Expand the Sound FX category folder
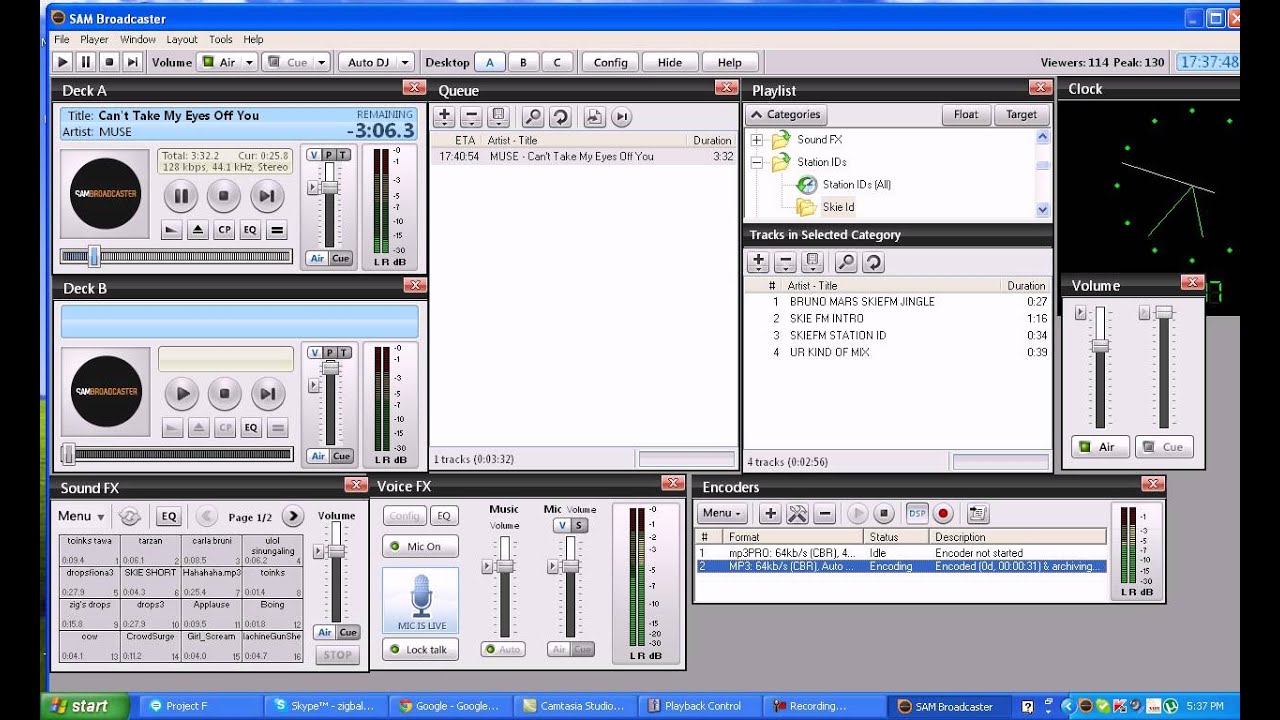Viewport: 1280px width, 720px height. click(757, 140)
